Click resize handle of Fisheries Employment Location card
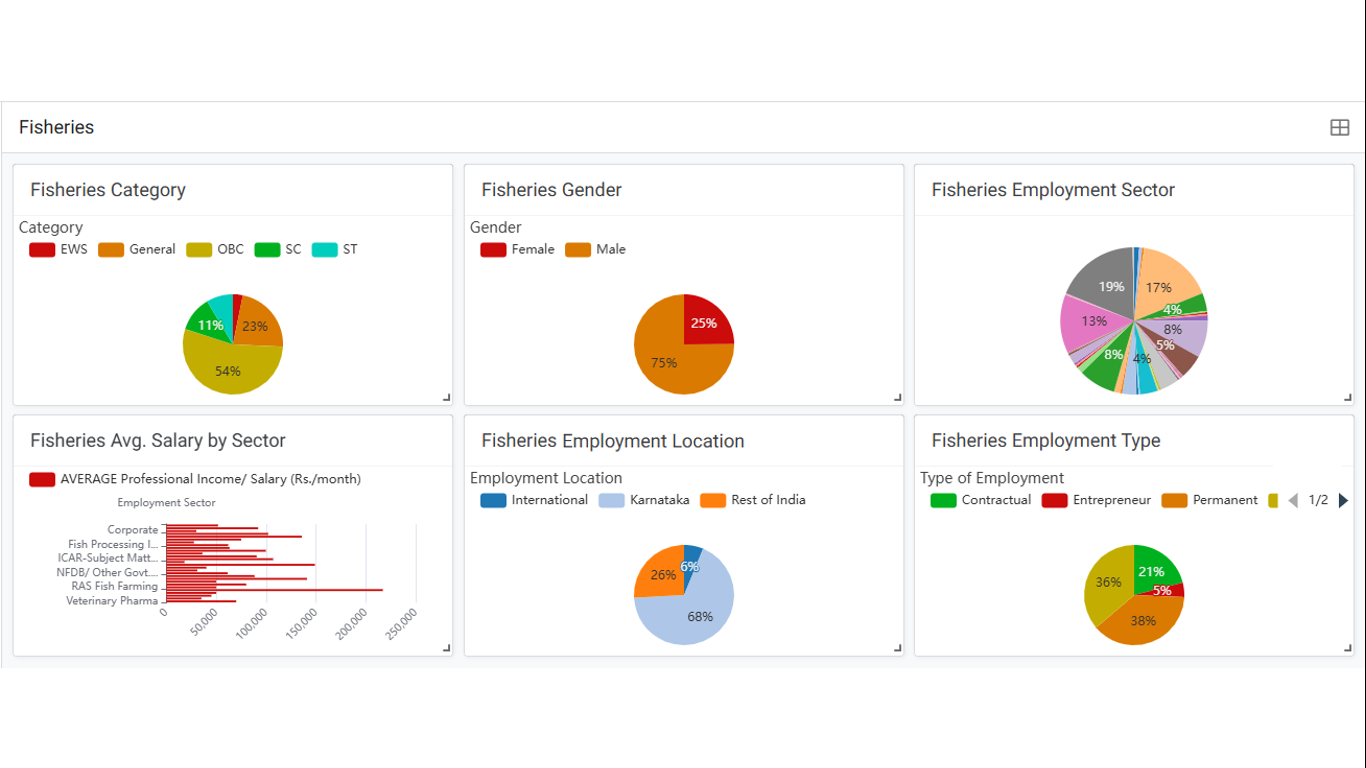This screenshot has width=1366, height=768. tap(897, 649)
